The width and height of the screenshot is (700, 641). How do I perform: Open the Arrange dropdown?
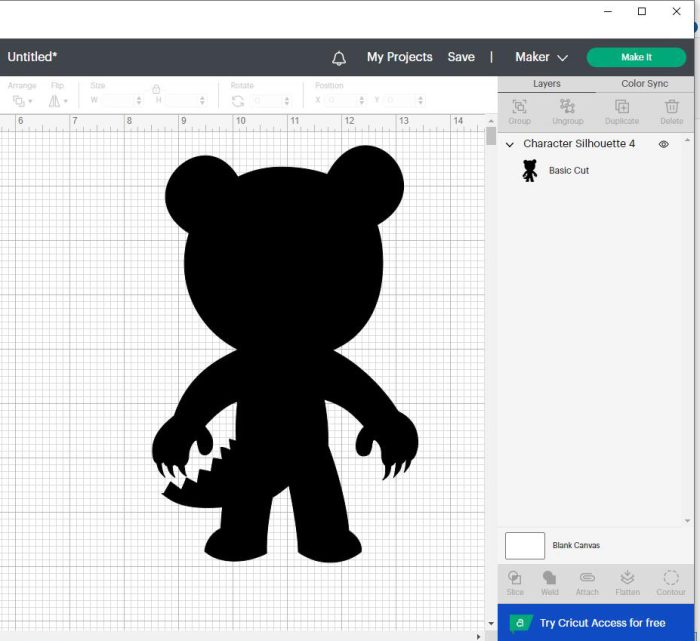tap(22, 101)
